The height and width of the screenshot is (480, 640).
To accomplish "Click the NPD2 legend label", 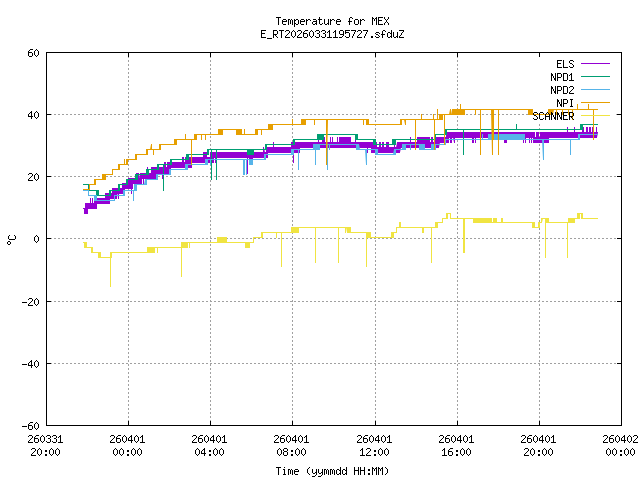I will (x=562, y=90).
